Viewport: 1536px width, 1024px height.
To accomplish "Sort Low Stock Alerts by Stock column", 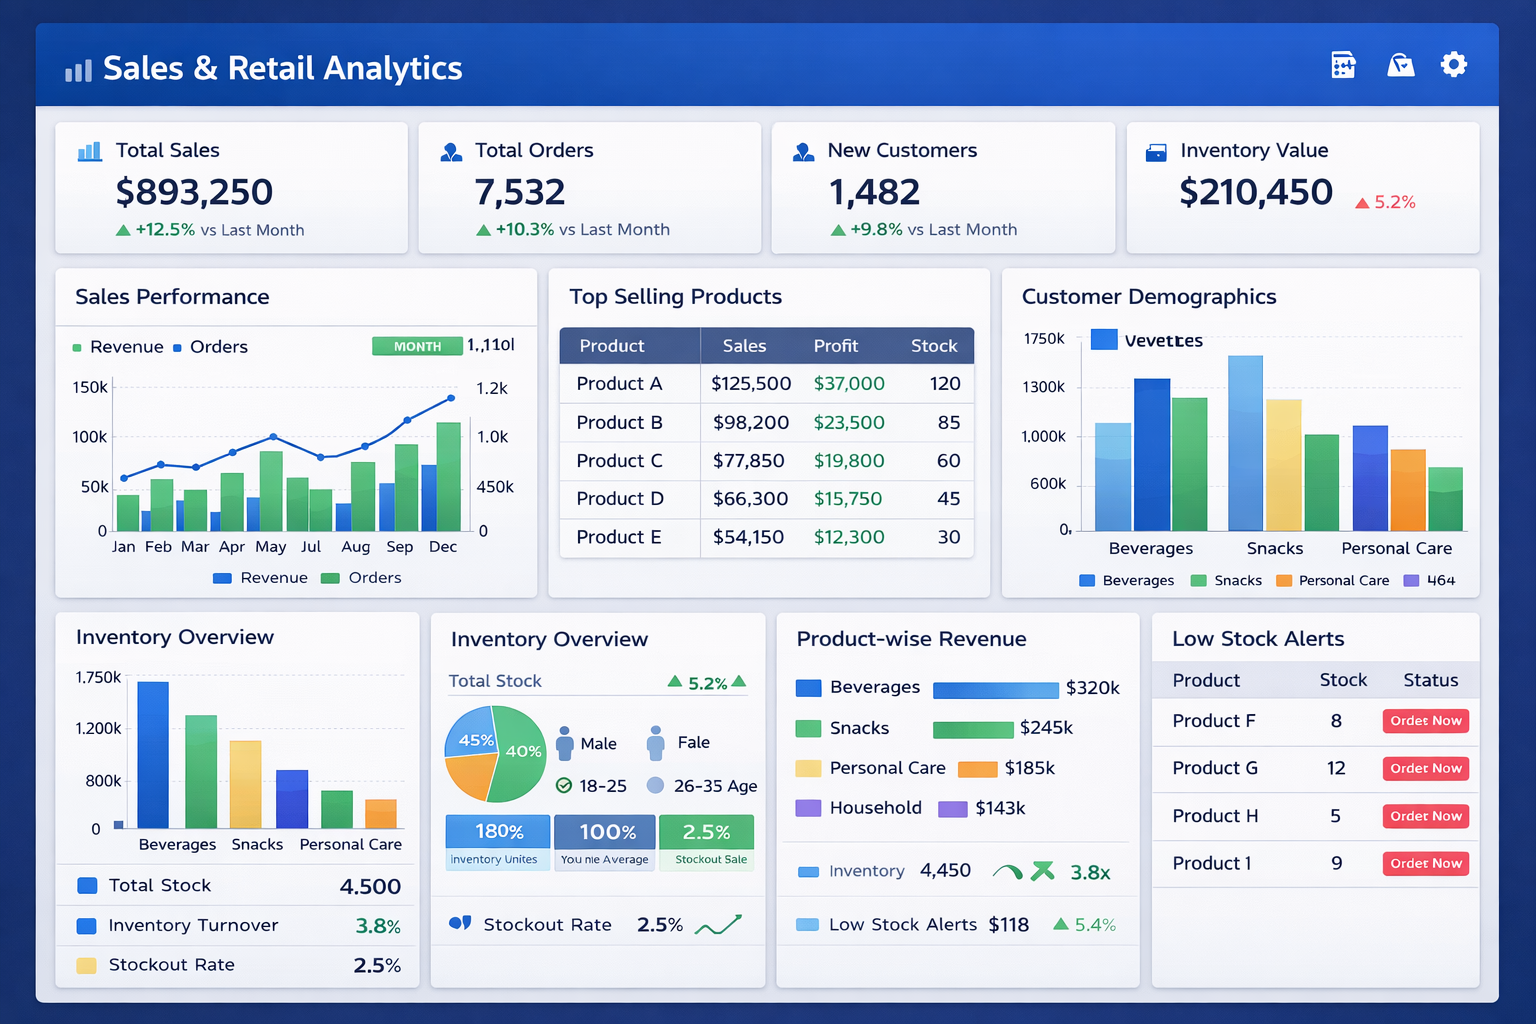I will 1342,680.
